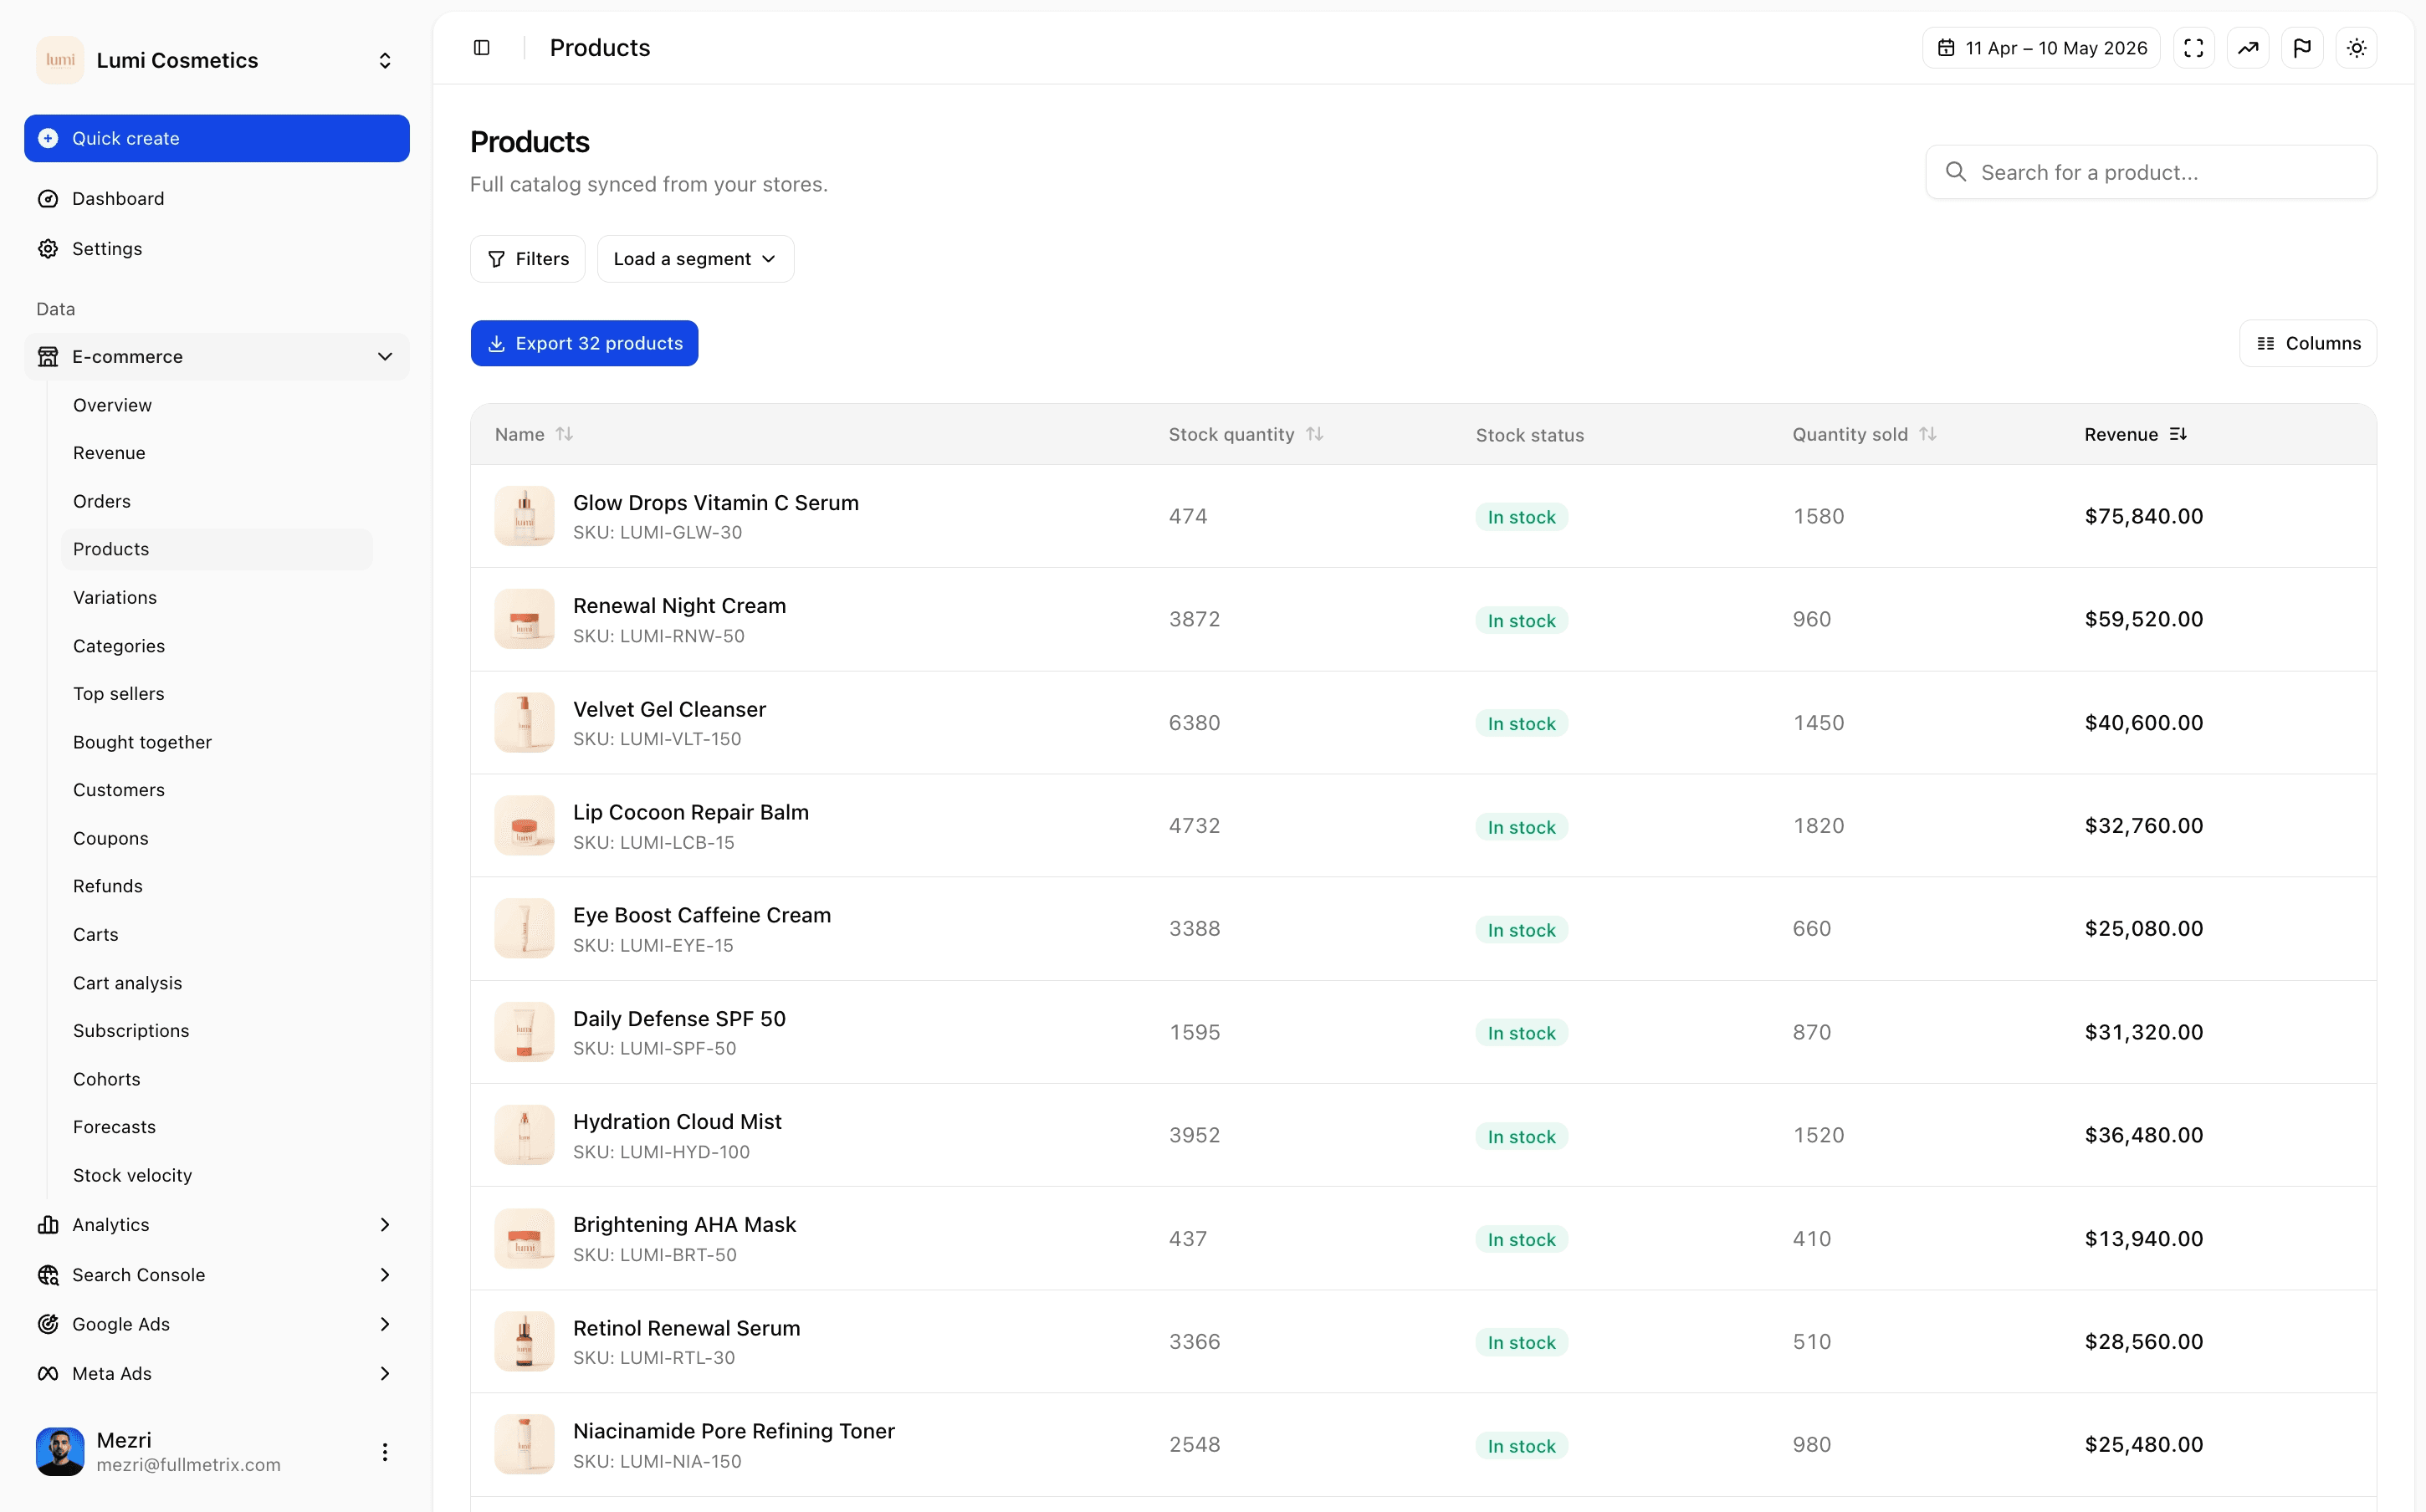
Task: Expand the Analytics section
Action: pos(217,1224)
